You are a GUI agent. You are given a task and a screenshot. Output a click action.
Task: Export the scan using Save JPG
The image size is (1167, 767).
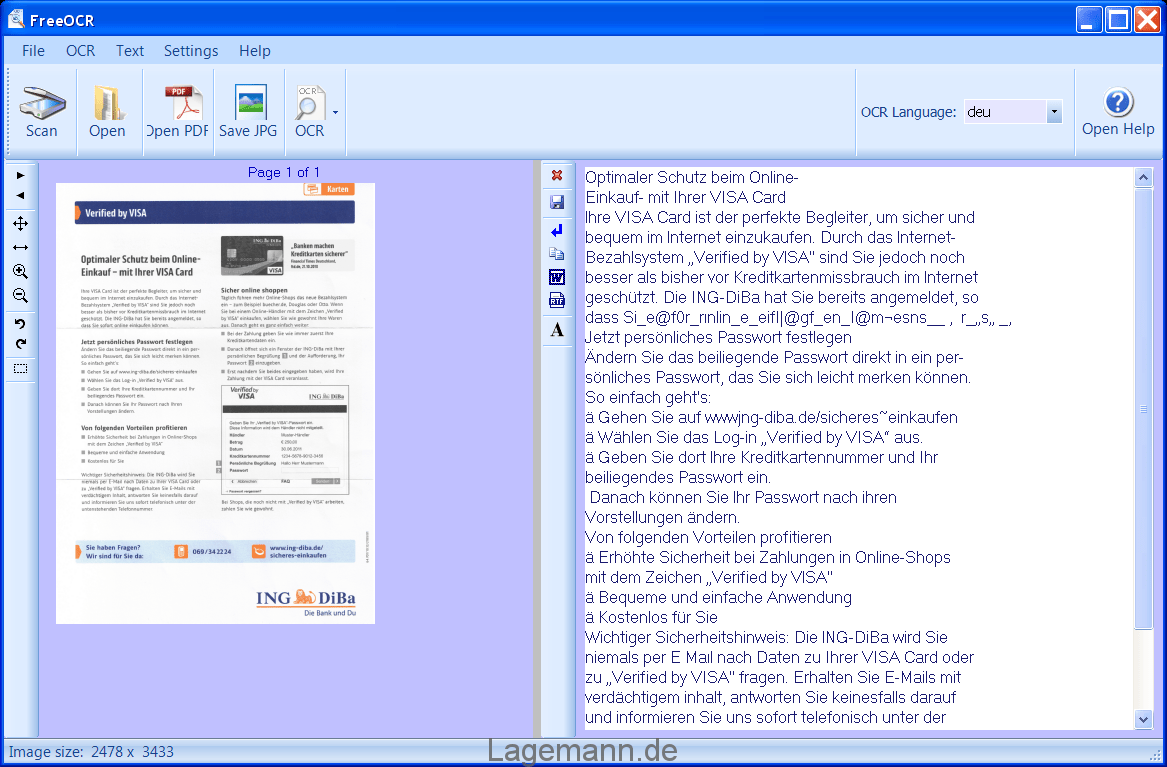point(249,112)
